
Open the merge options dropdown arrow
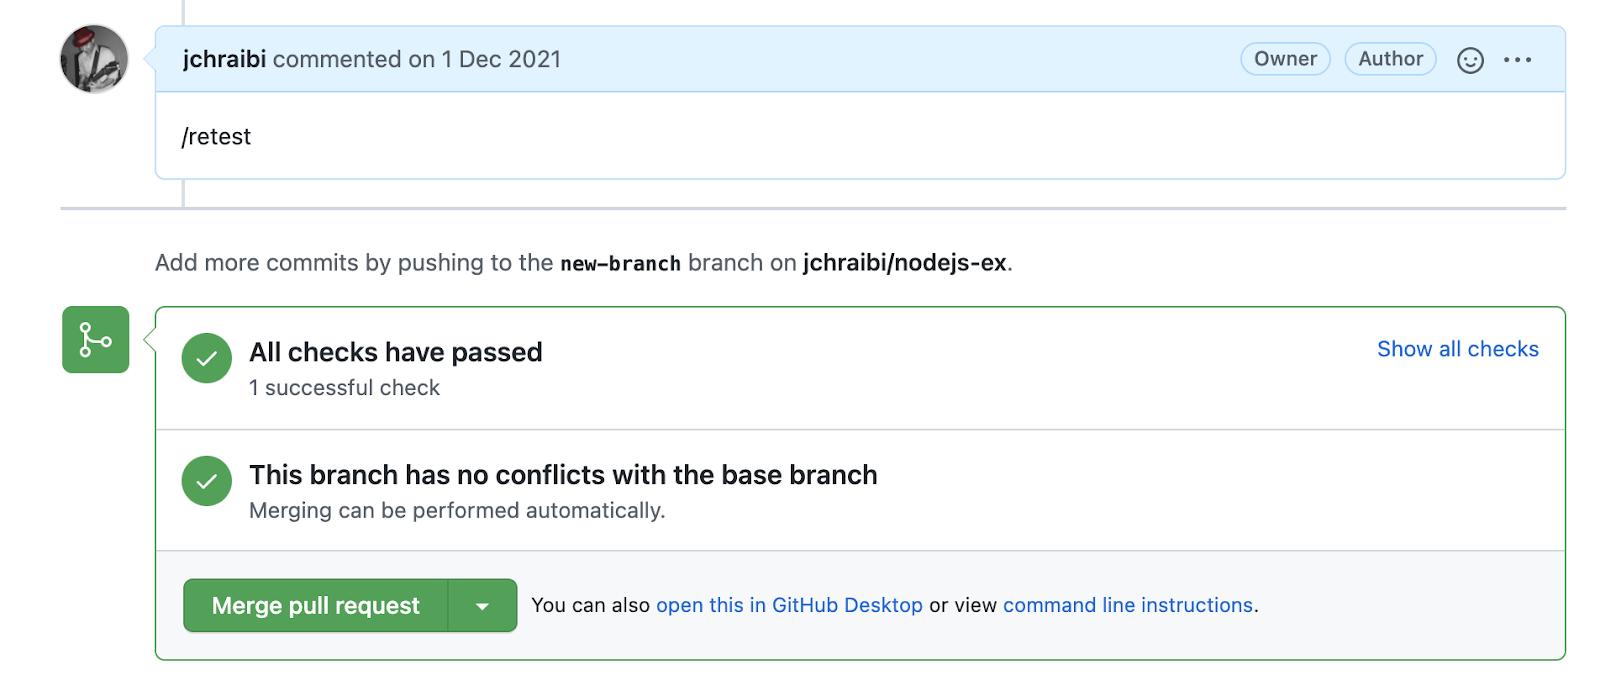pos(484,605)
